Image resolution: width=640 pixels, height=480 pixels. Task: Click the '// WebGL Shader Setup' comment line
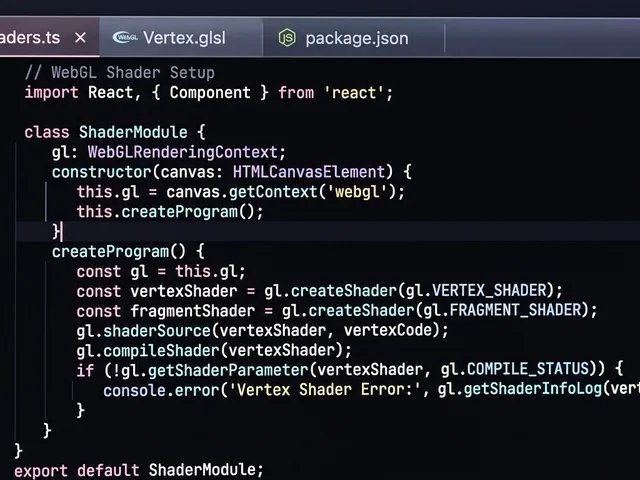120,73
